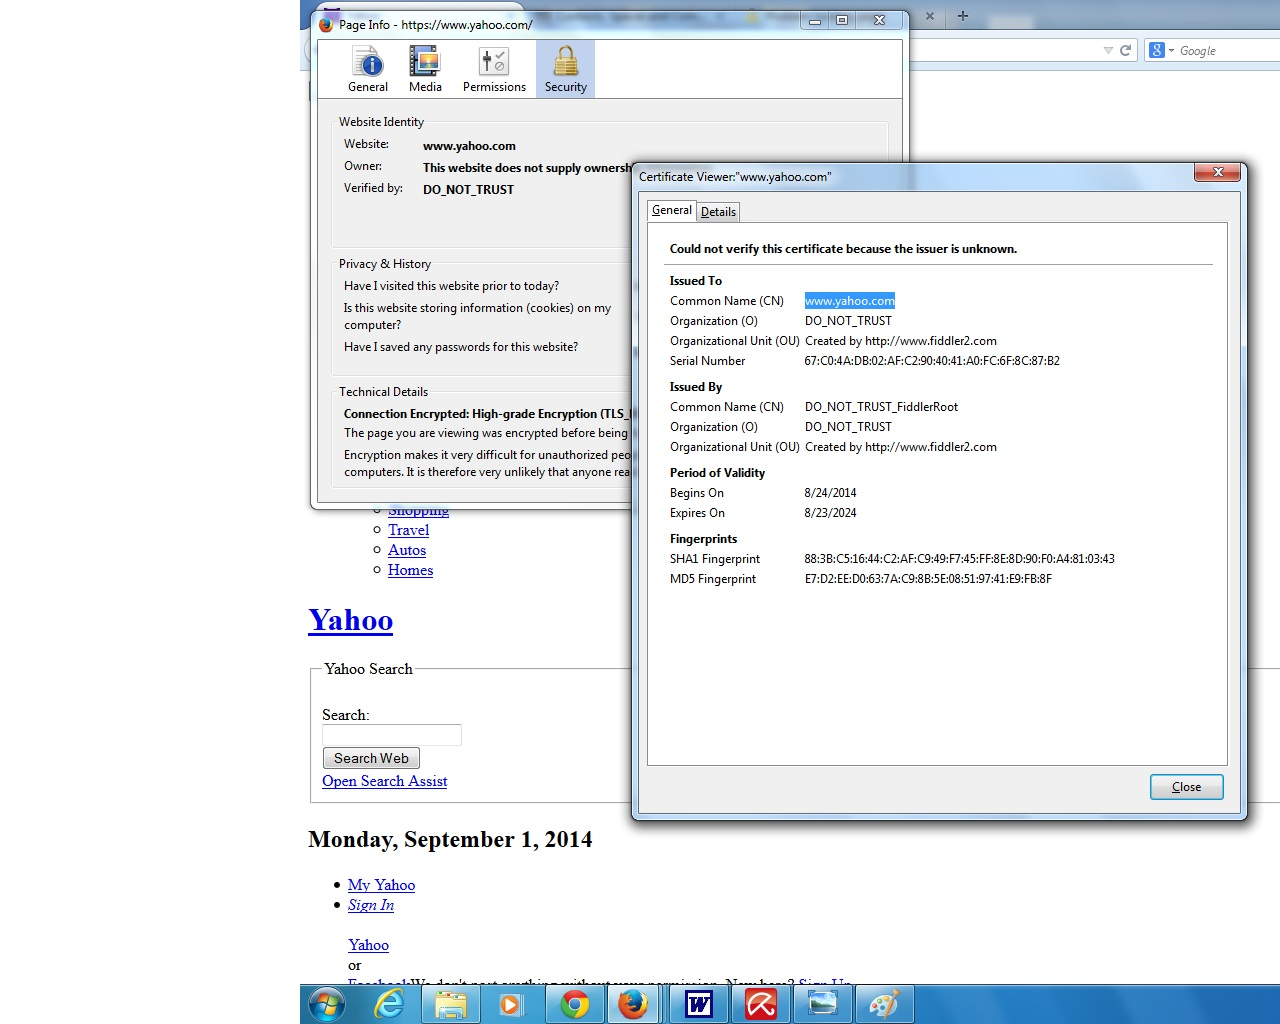Click the highlighted www.yahoo.com common name
This screenshot has height=1024, width=1280.
(850, 301)
